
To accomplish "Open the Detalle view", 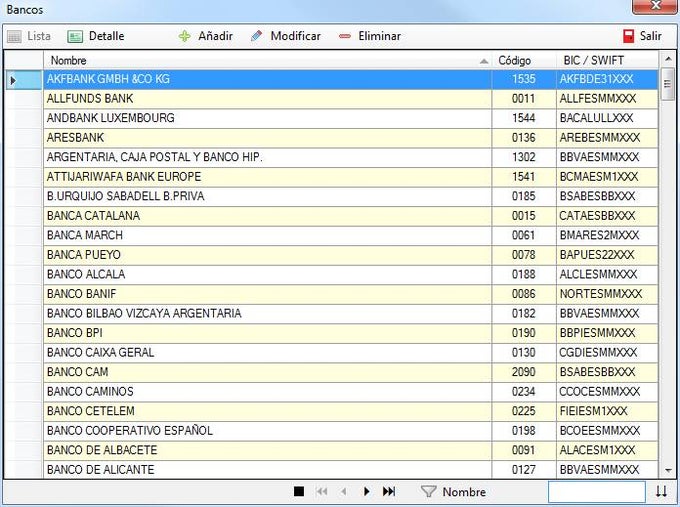I will [x=96, y=36].
